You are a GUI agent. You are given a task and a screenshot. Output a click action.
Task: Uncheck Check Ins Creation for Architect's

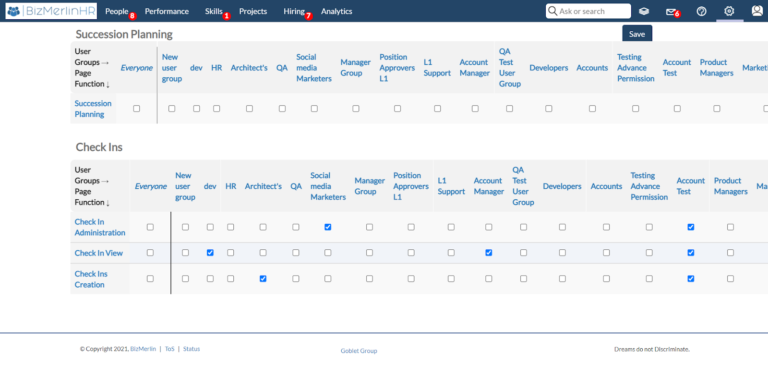click(263, 279)
